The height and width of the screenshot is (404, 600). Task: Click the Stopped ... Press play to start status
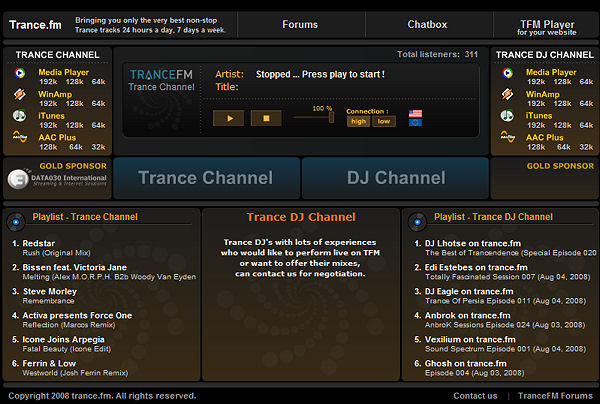tap(320, 74)
